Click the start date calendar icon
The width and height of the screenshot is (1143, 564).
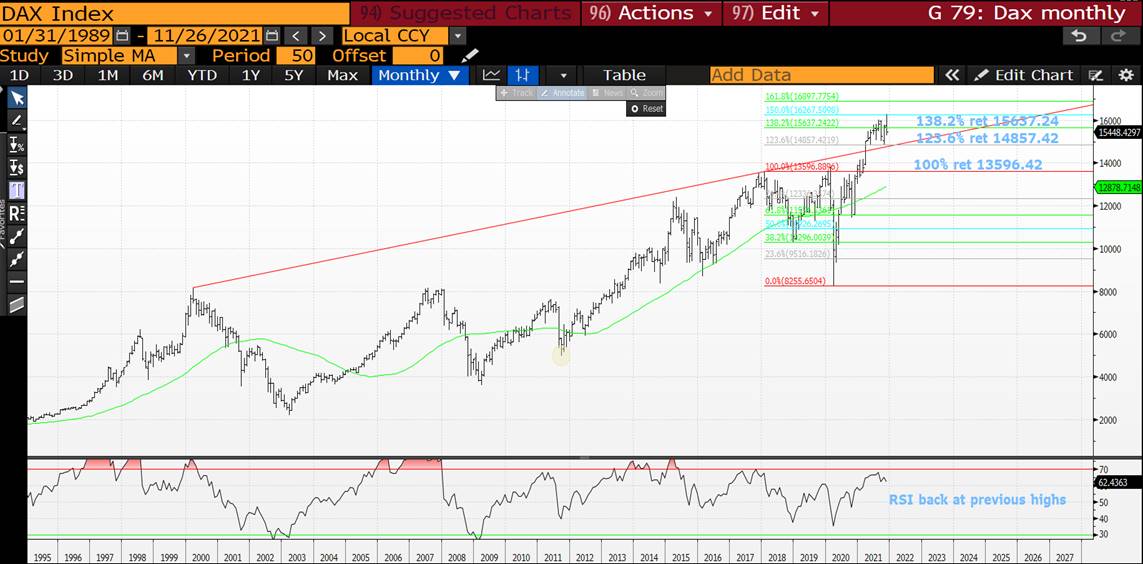click(123, 35)
